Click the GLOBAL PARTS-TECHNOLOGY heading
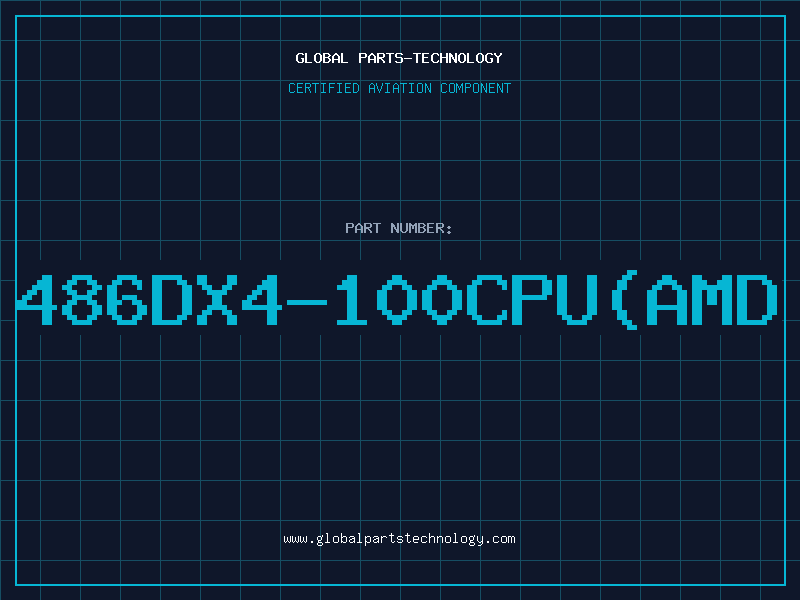The width and height of the screenshot is (800, 600). [x=399, y=58]
